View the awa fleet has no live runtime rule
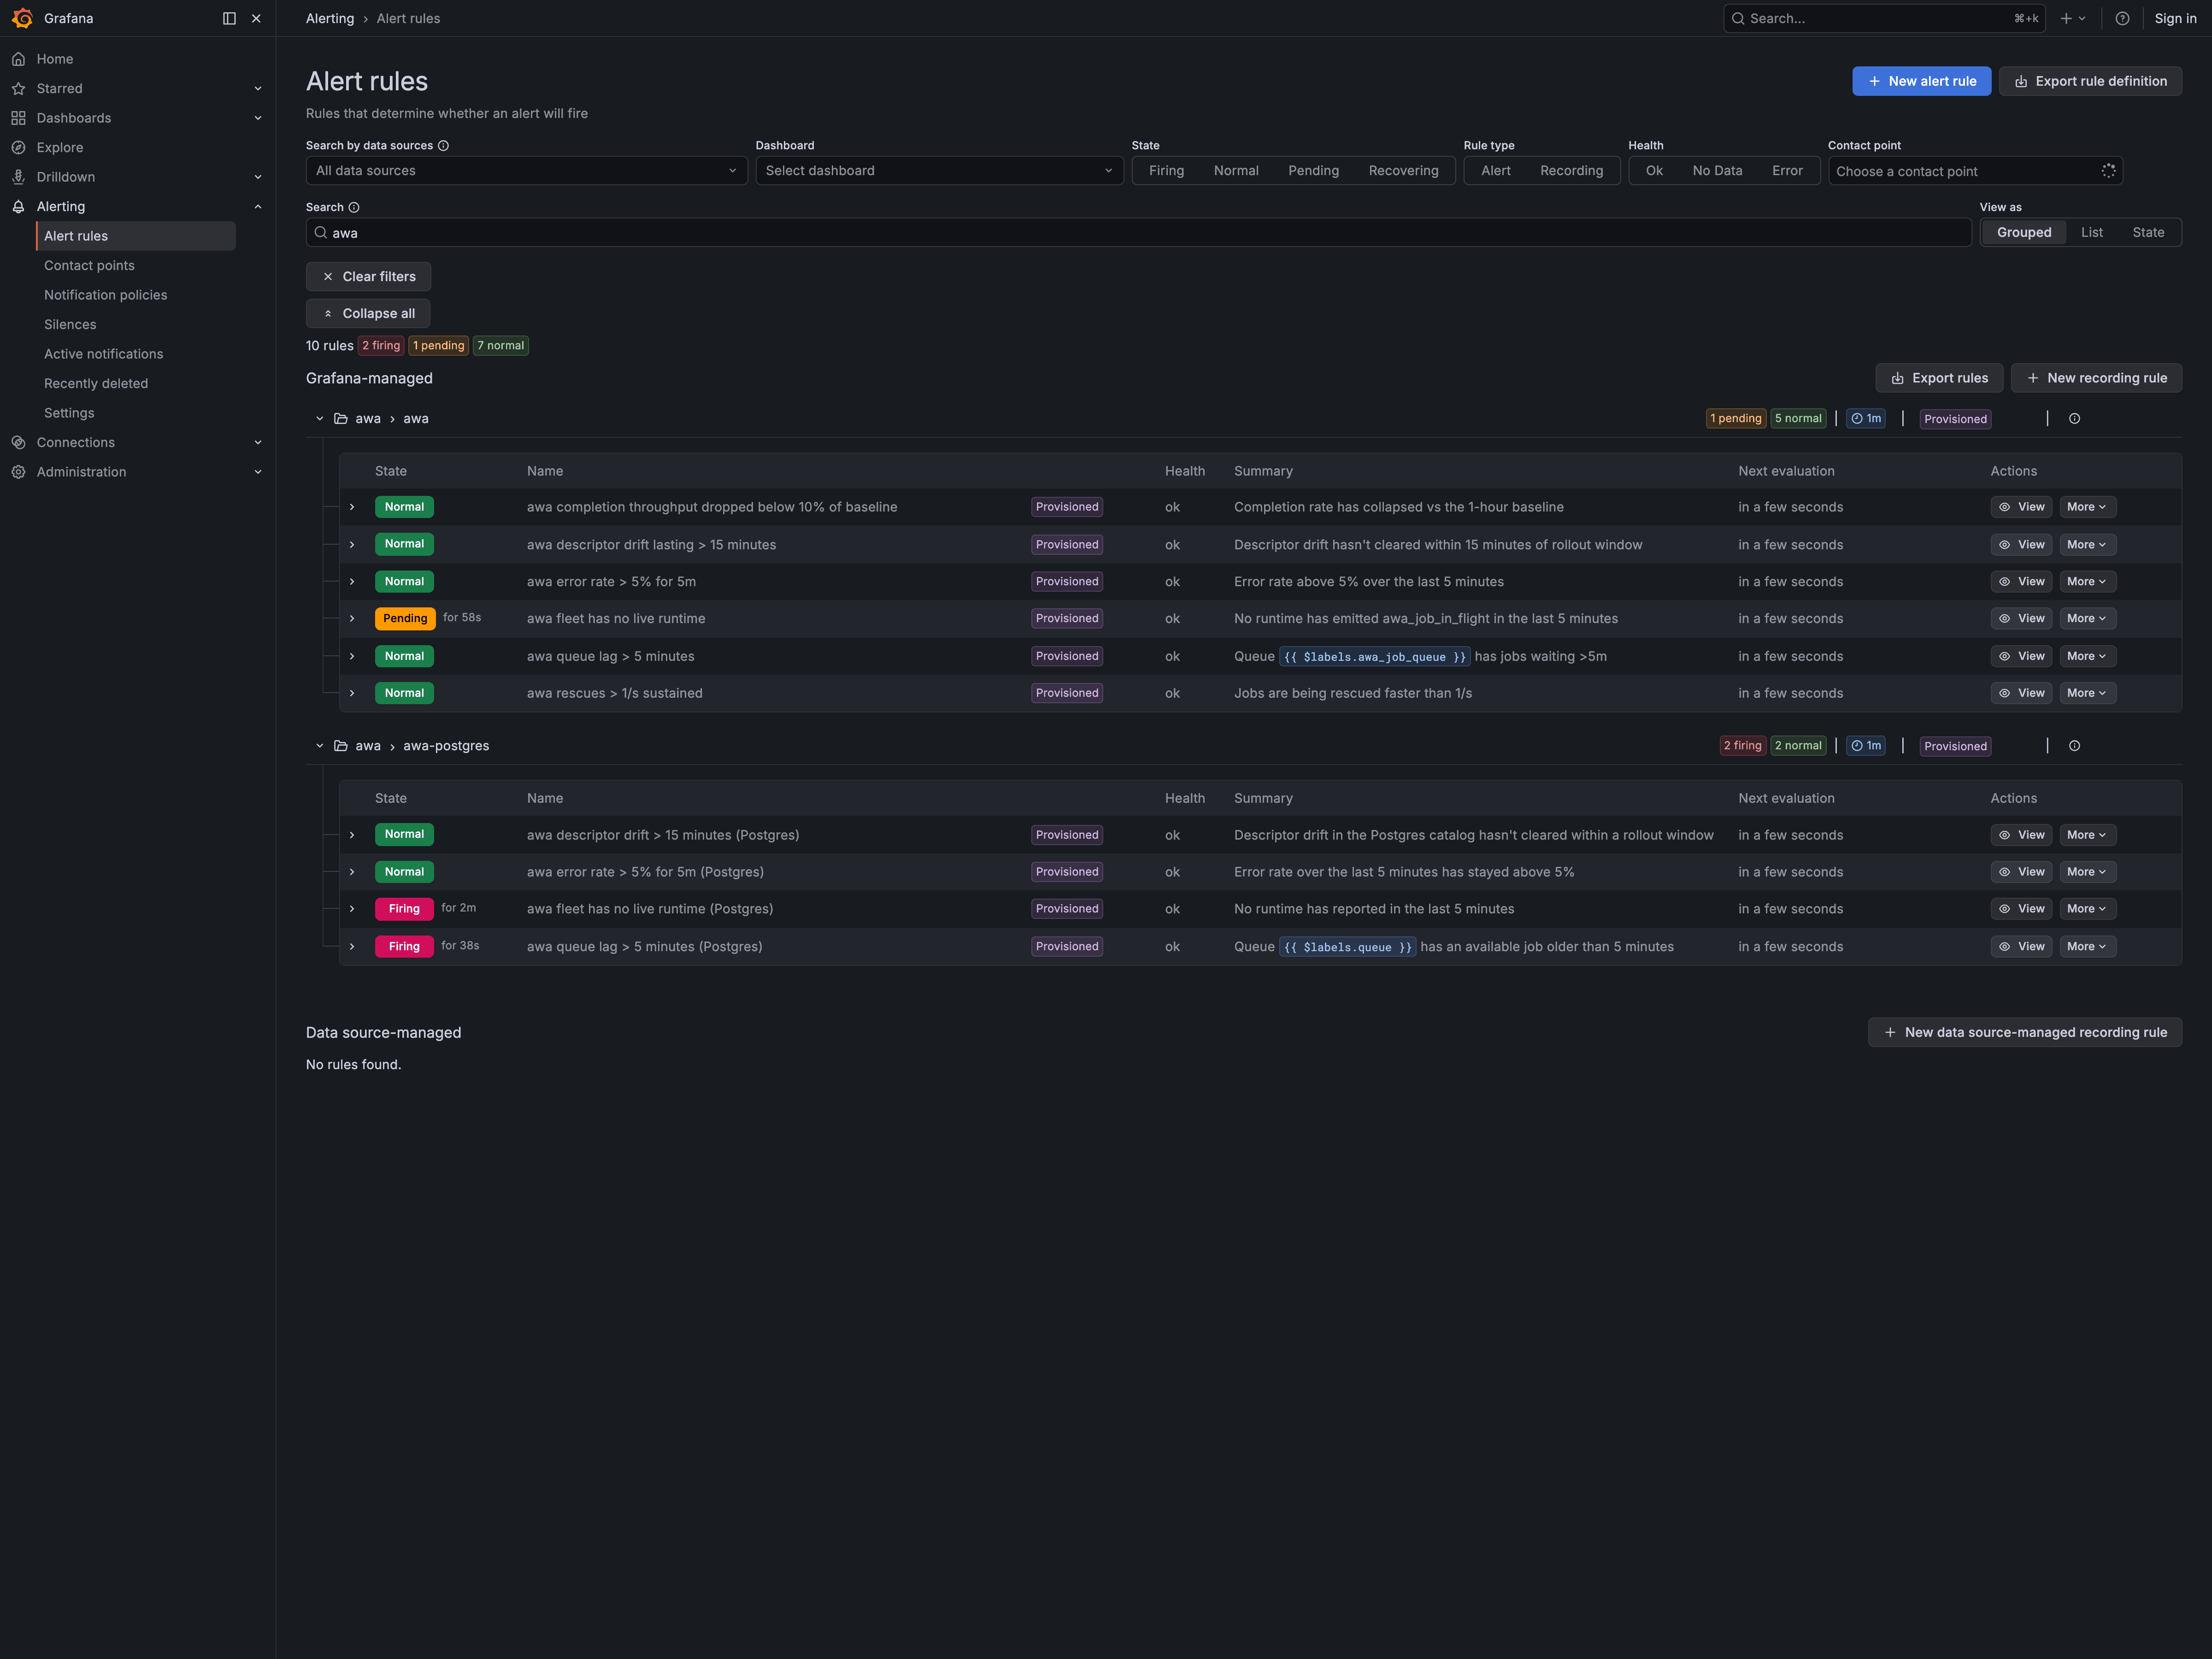This screenshot has height=1659, width=2212. tap(2021, 619)
